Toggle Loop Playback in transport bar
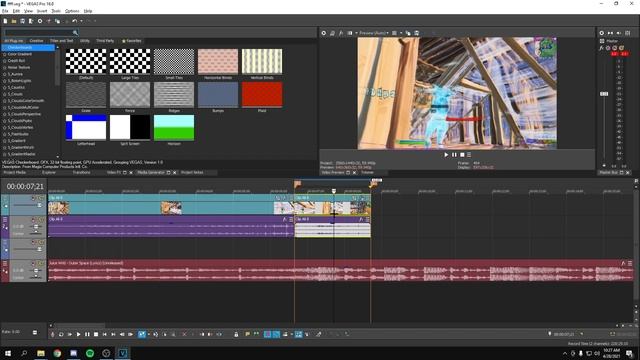This screenshot has height=360, width=640. click(x=61, y=334)
